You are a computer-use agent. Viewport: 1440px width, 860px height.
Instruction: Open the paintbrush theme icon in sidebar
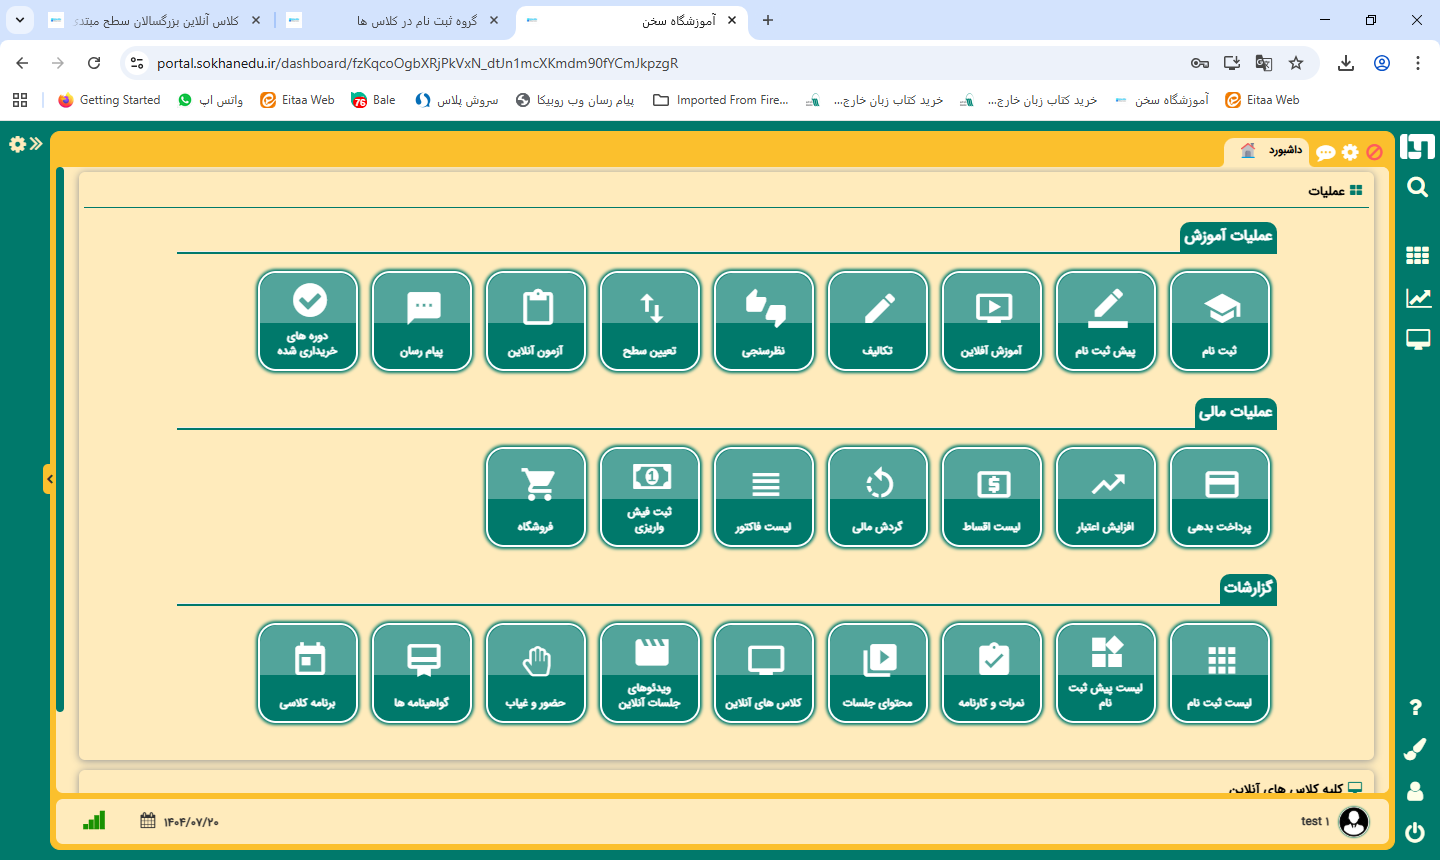point(1415,749)
